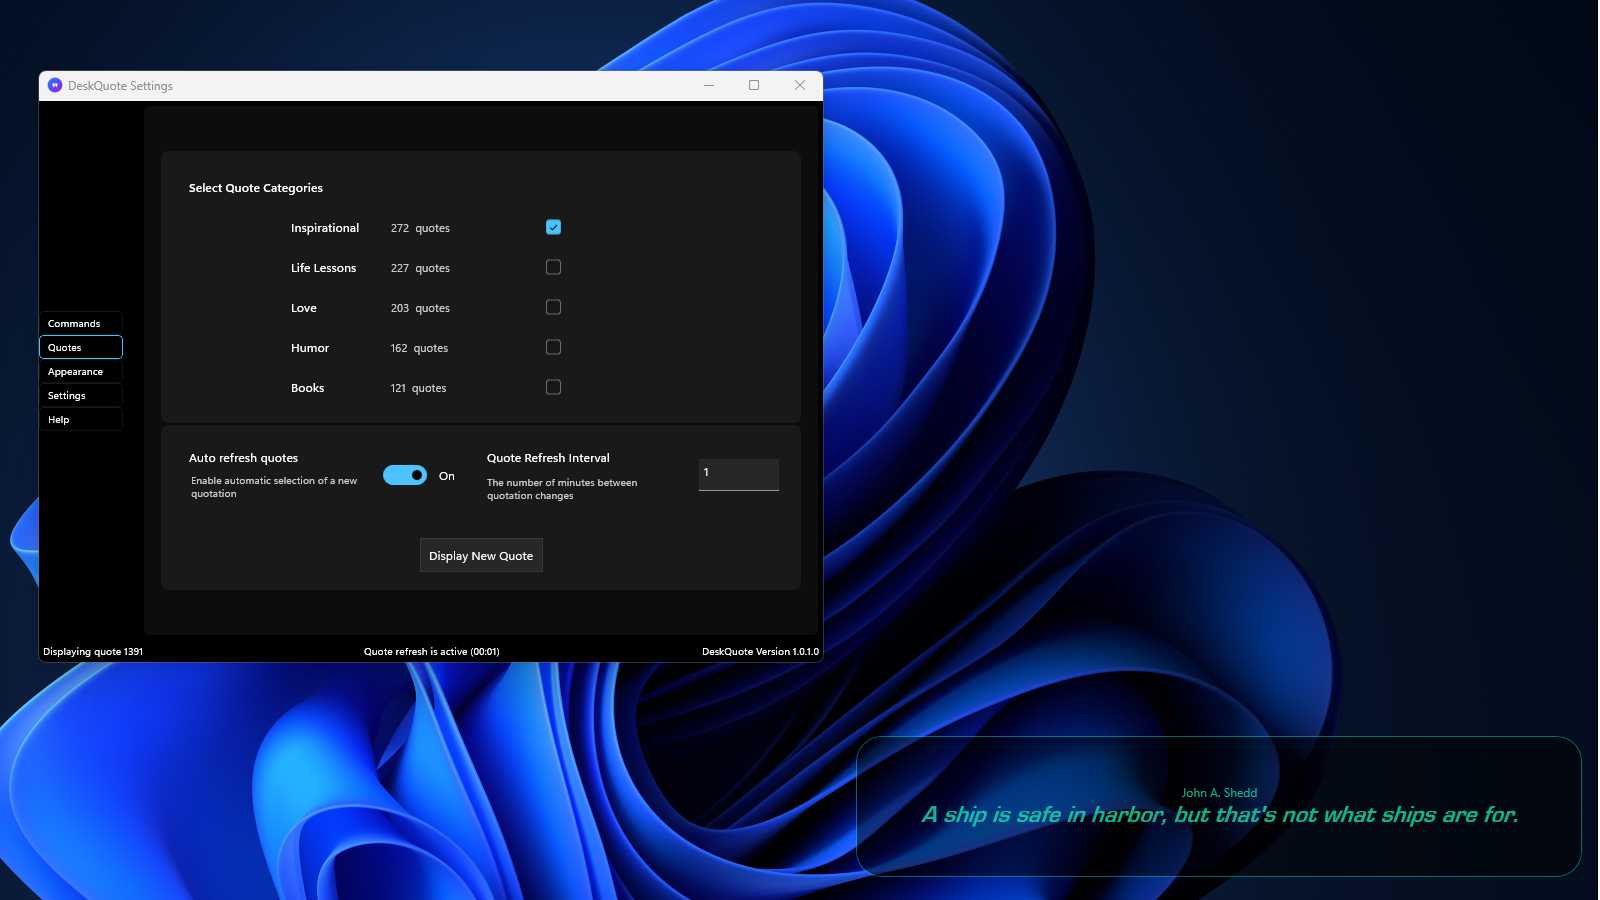1600x900 pixels.
Task: Click the ship quote text on the desktop widget
Action: click(1220, 815)
